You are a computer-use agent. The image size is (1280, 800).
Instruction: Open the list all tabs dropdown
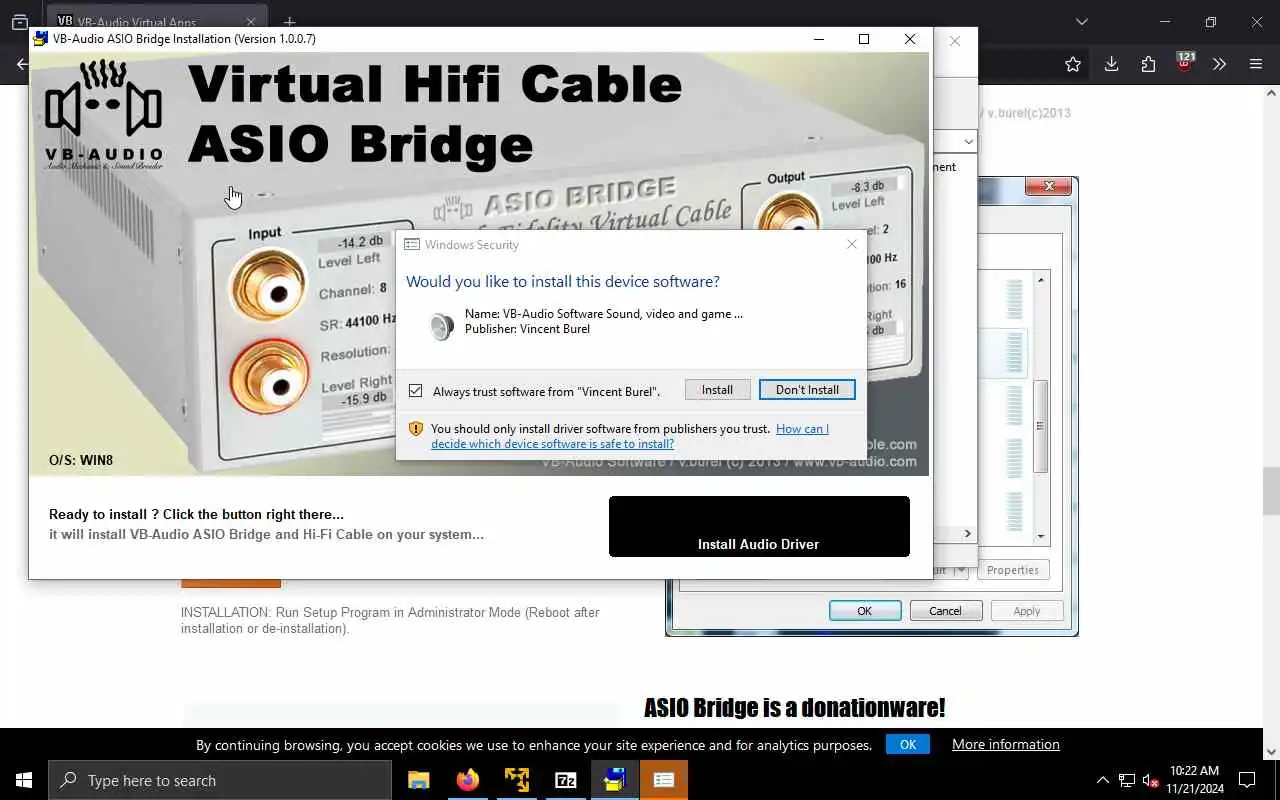[x=1081, y=22]
